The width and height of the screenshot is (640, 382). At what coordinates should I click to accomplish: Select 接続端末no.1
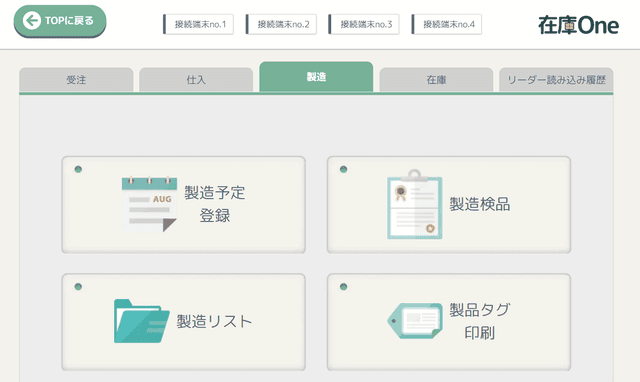(198, 24)
